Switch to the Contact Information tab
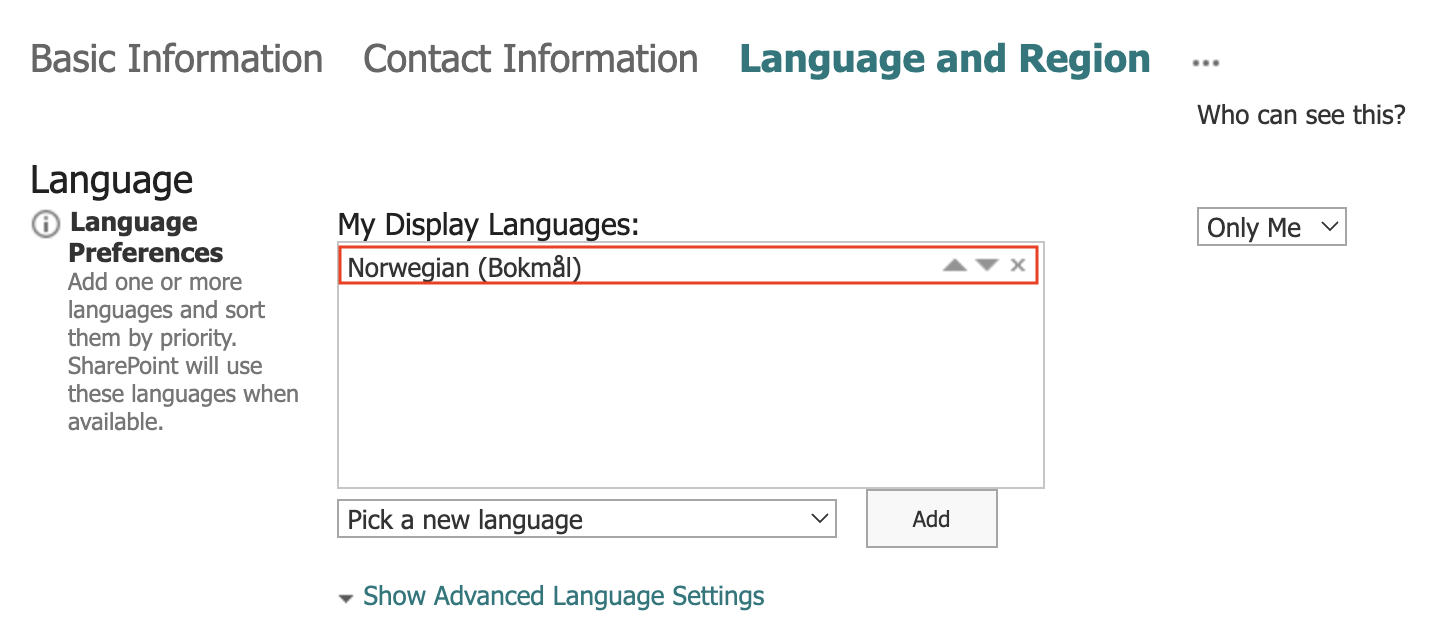This screenshot has width=1440, height=634. (x=530, y=58)
